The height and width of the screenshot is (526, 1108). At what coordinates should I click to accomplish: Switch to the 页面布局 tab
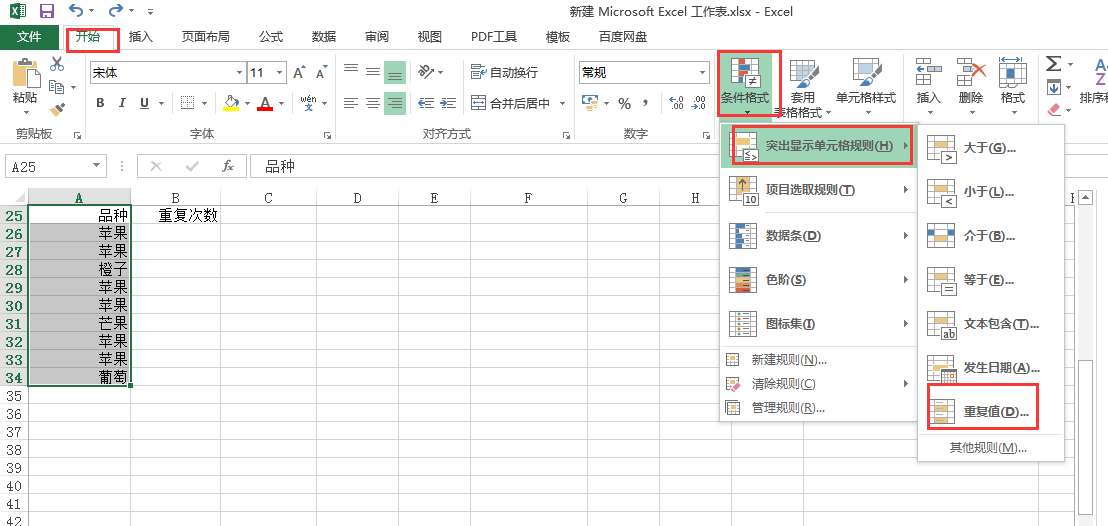pyautogui.click(x=206, y=37)
